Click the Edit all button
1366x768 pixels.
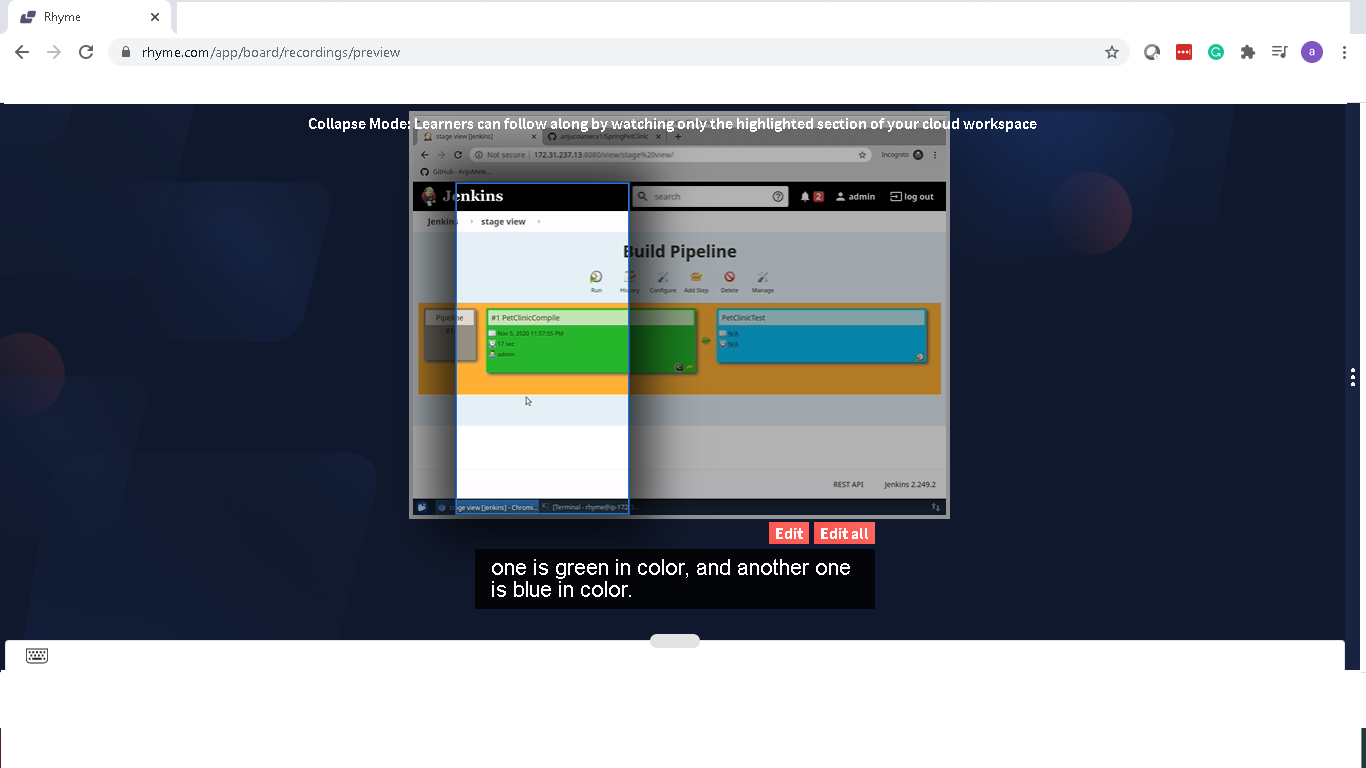[x=844, y=534]
